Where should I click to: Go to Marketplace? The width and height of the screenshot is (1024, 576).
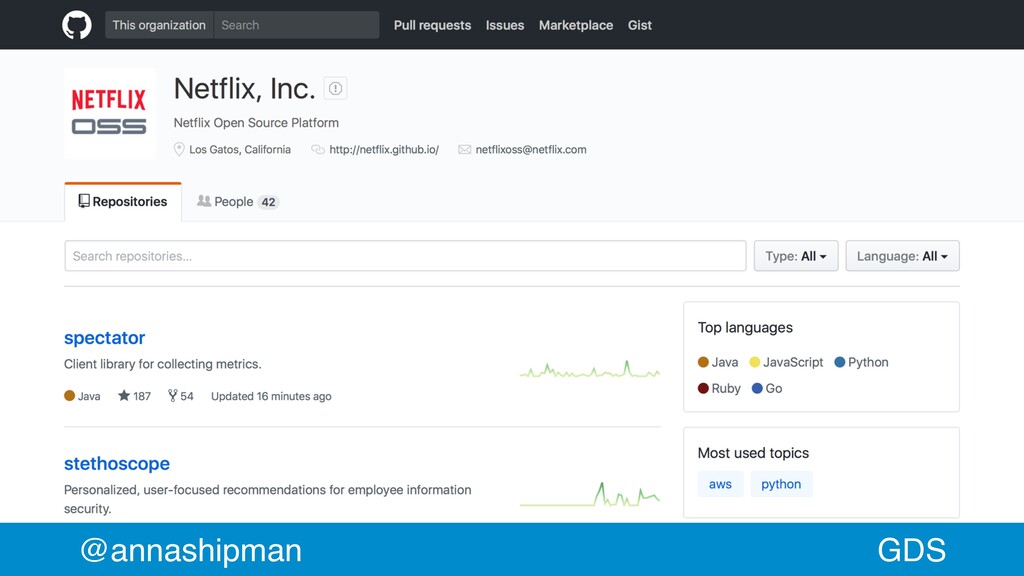[576, 25]
